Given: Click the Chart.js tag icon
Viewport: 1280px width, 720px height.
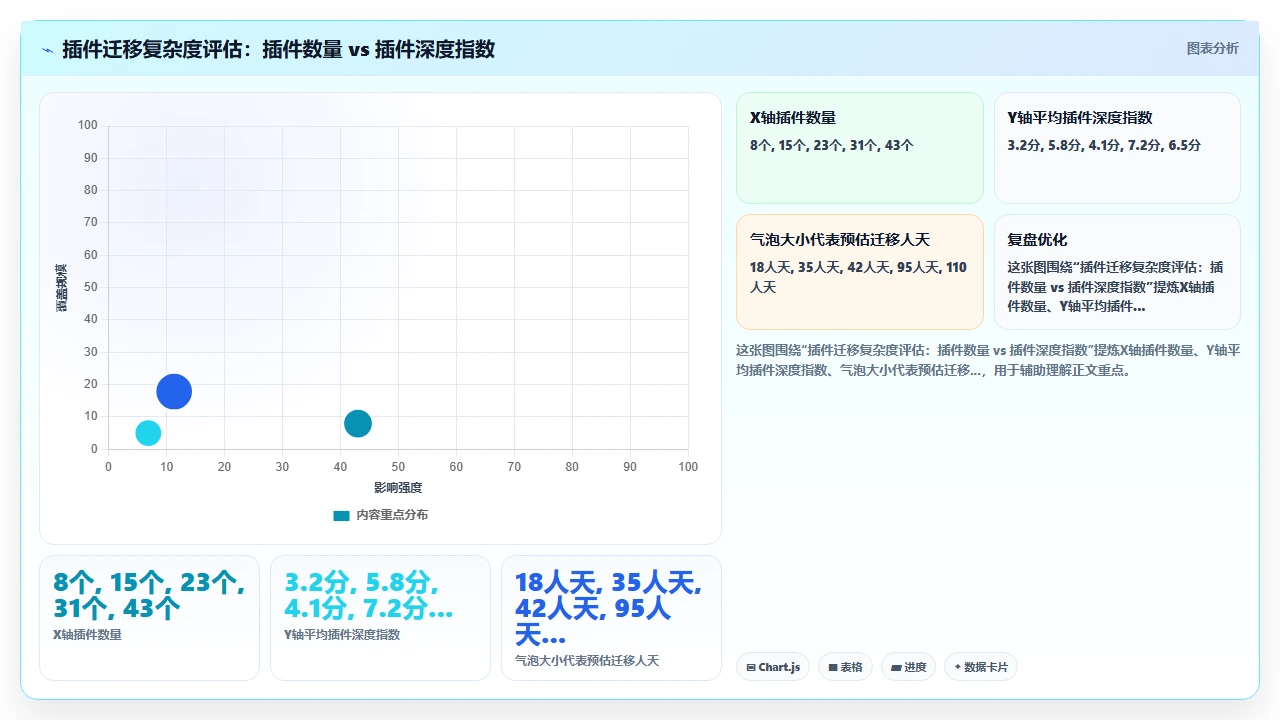Looking at the screenshot, I should (751, 668).
